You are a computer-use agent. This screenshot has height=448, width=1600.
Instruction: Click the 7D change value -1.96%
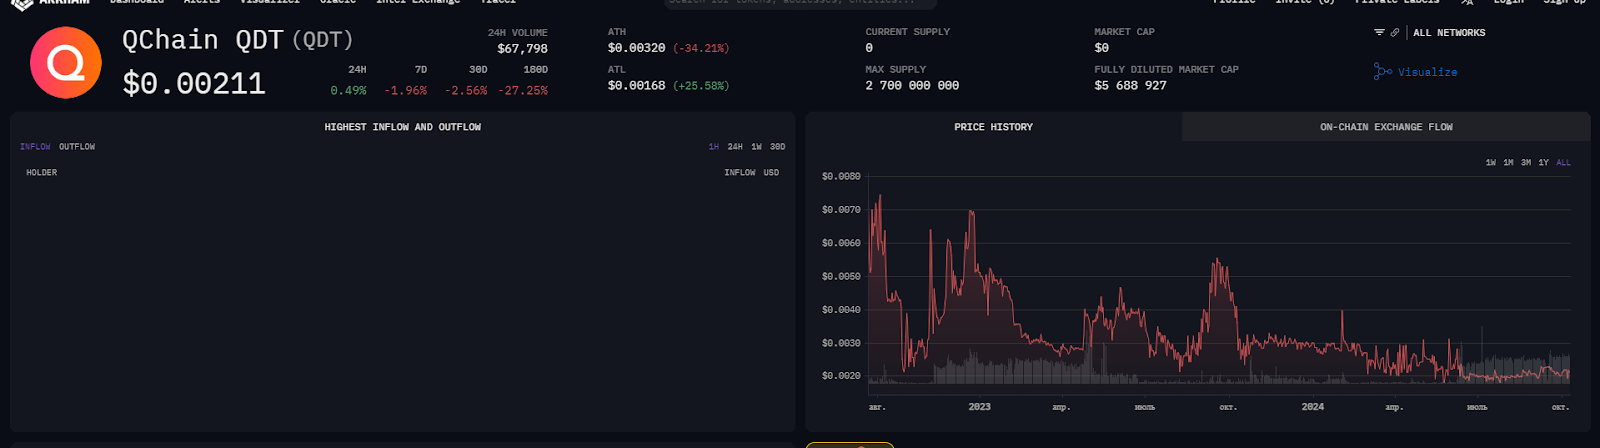406,91
